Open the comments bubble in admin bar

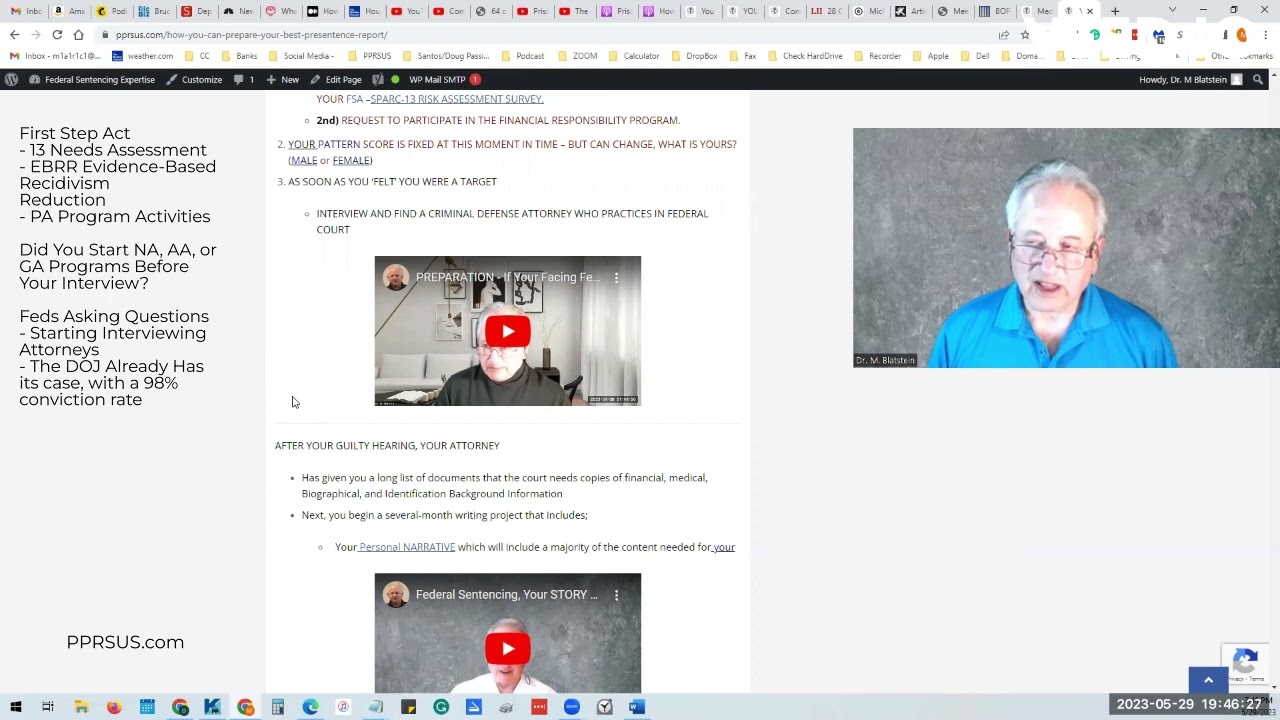pos(244,79)
